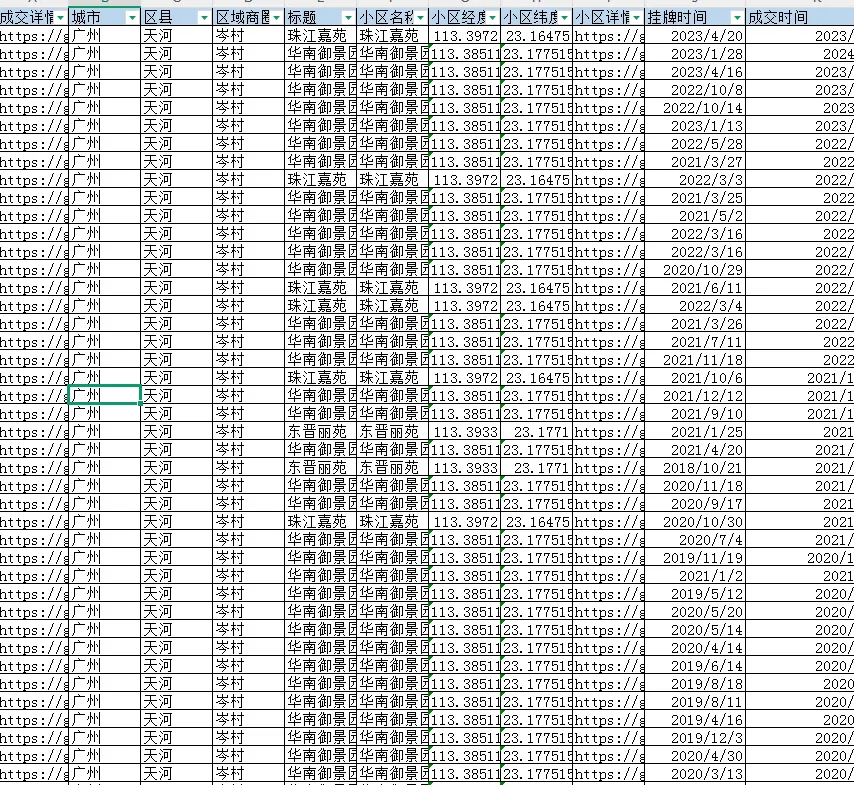Open the 挂牌时间 column filter dropdown
The image size is (854, 785).
click(737, 18)
